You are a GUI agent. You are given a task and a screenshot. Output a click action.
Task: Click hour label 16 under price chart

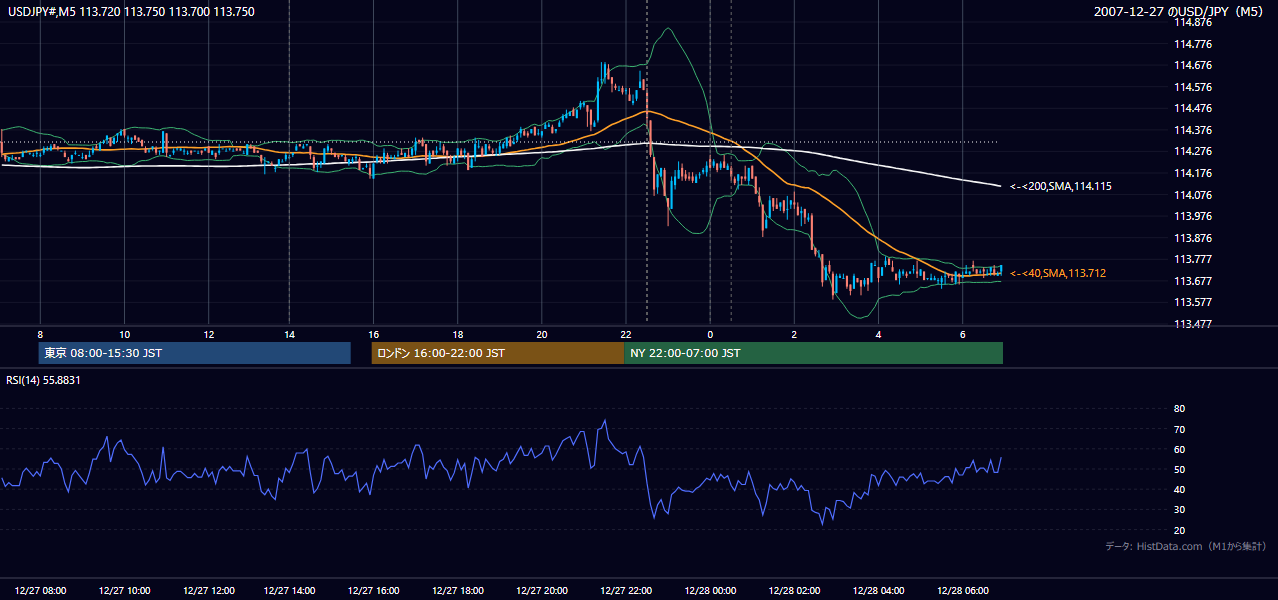pos(373,334)
